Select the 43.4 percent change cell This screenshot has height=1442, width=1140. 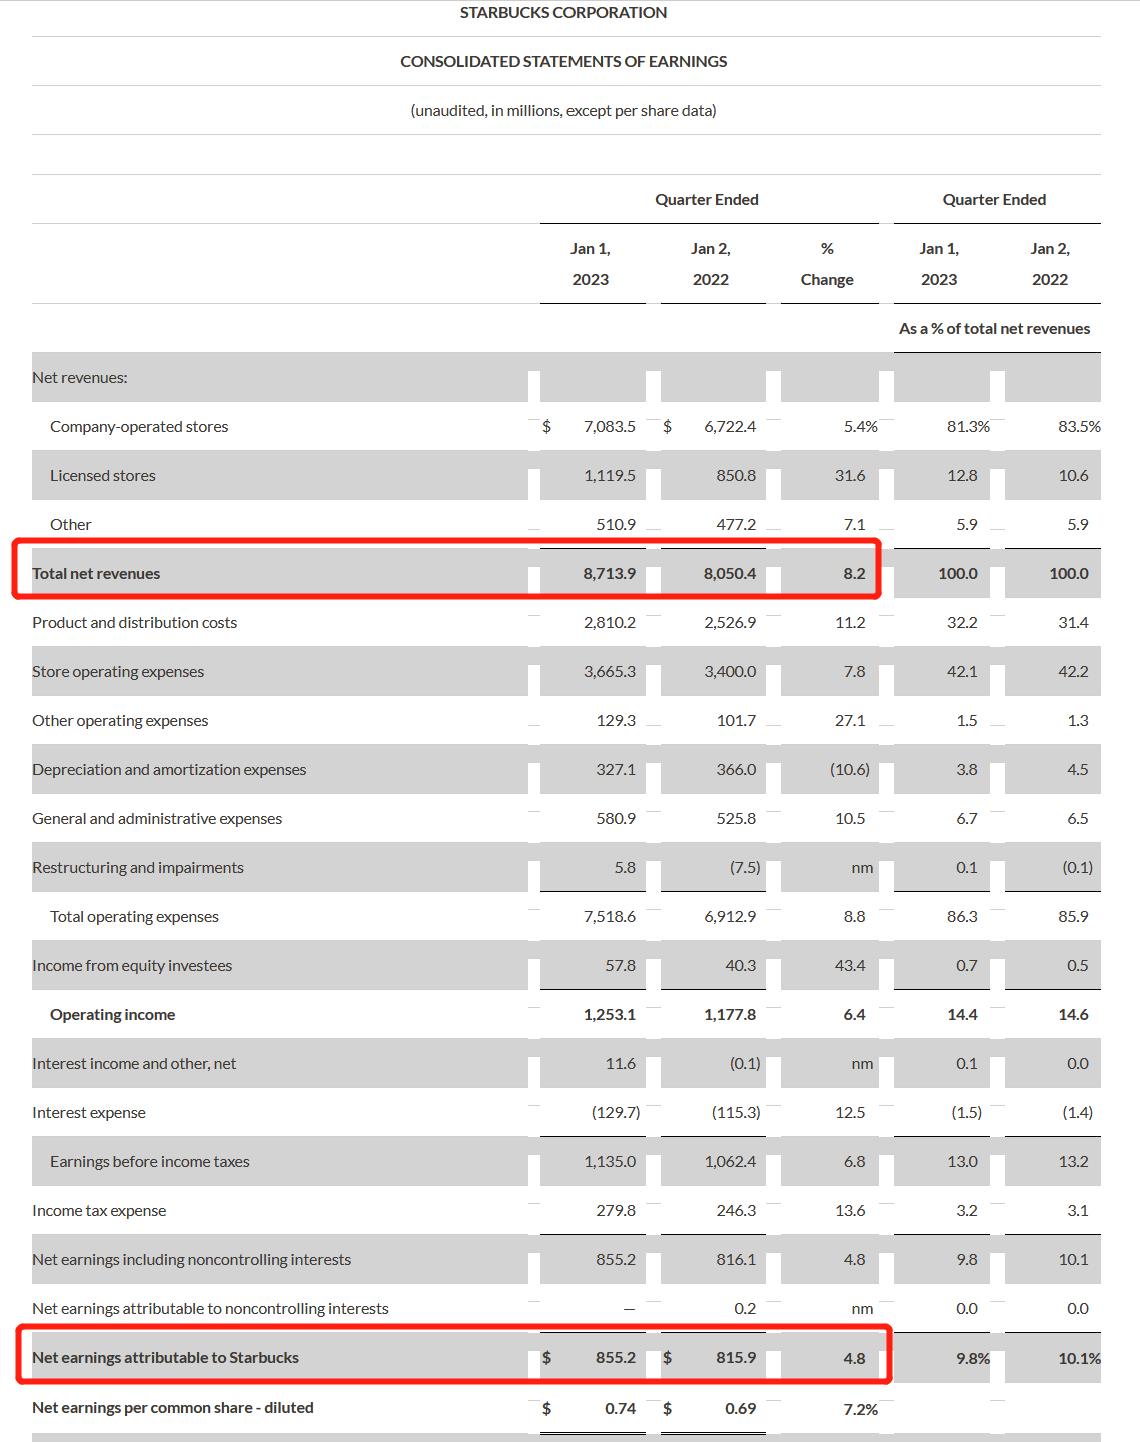tap(850, 966)
